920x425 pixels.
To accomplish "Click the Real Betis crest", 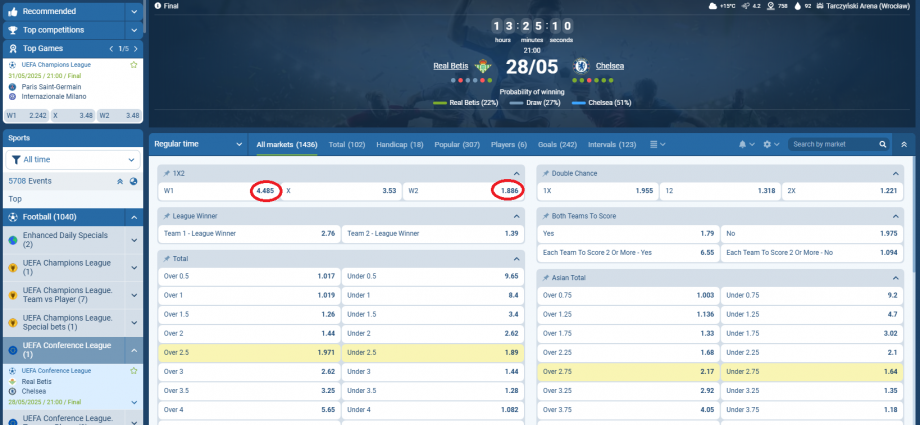I will [x=483, y=66].
